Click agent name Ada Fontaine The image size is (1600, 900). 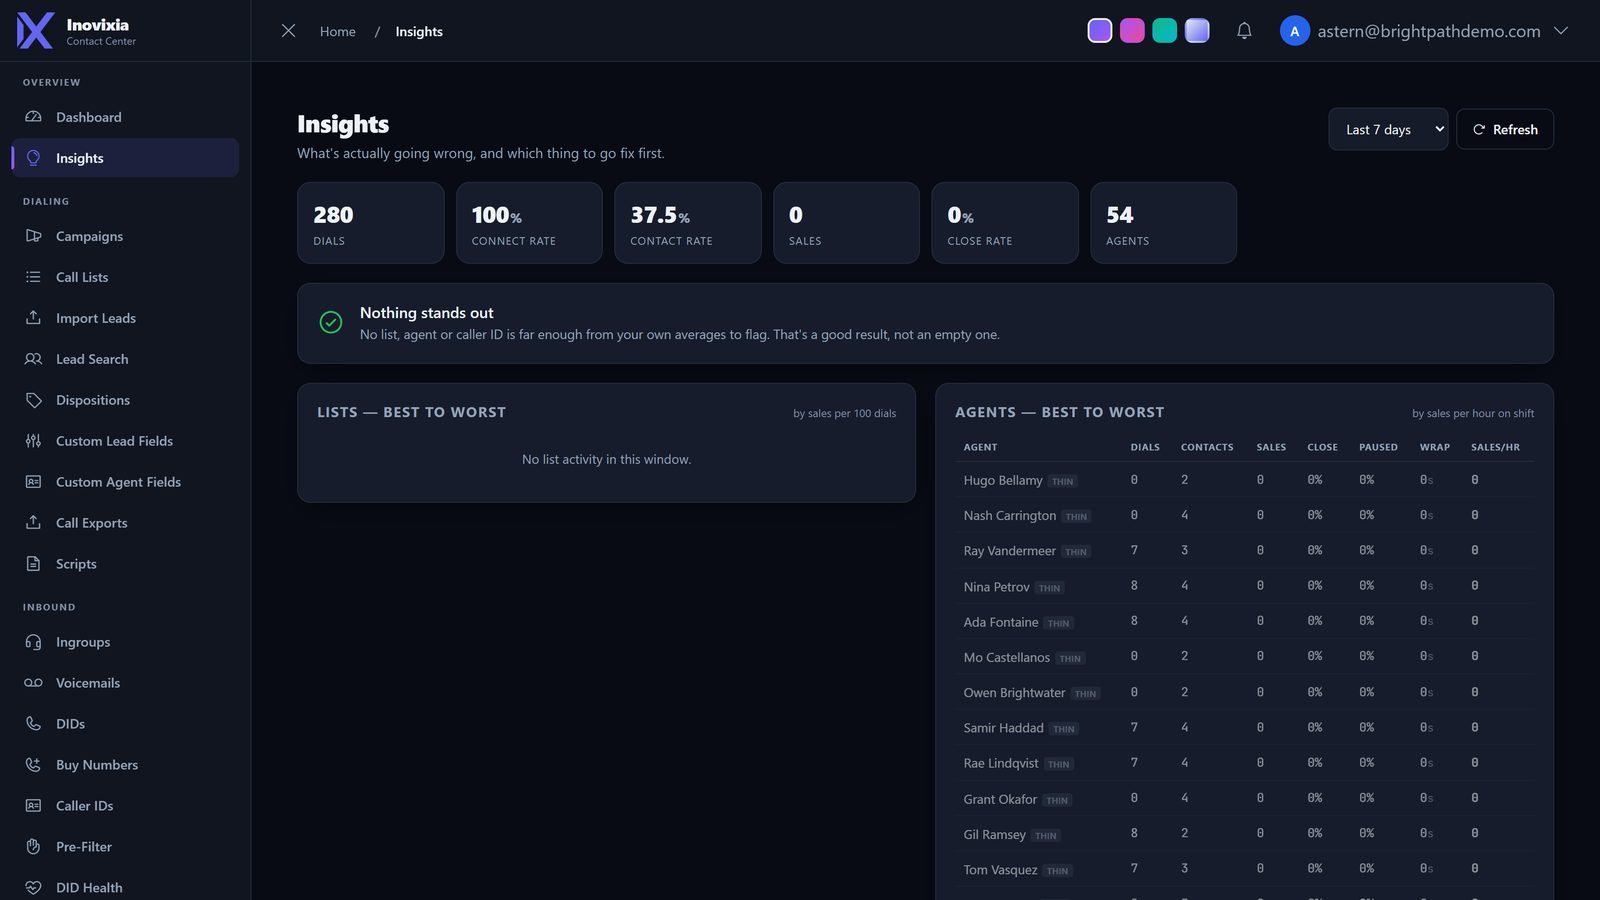pyautogui.click(x=1001, y=622)
